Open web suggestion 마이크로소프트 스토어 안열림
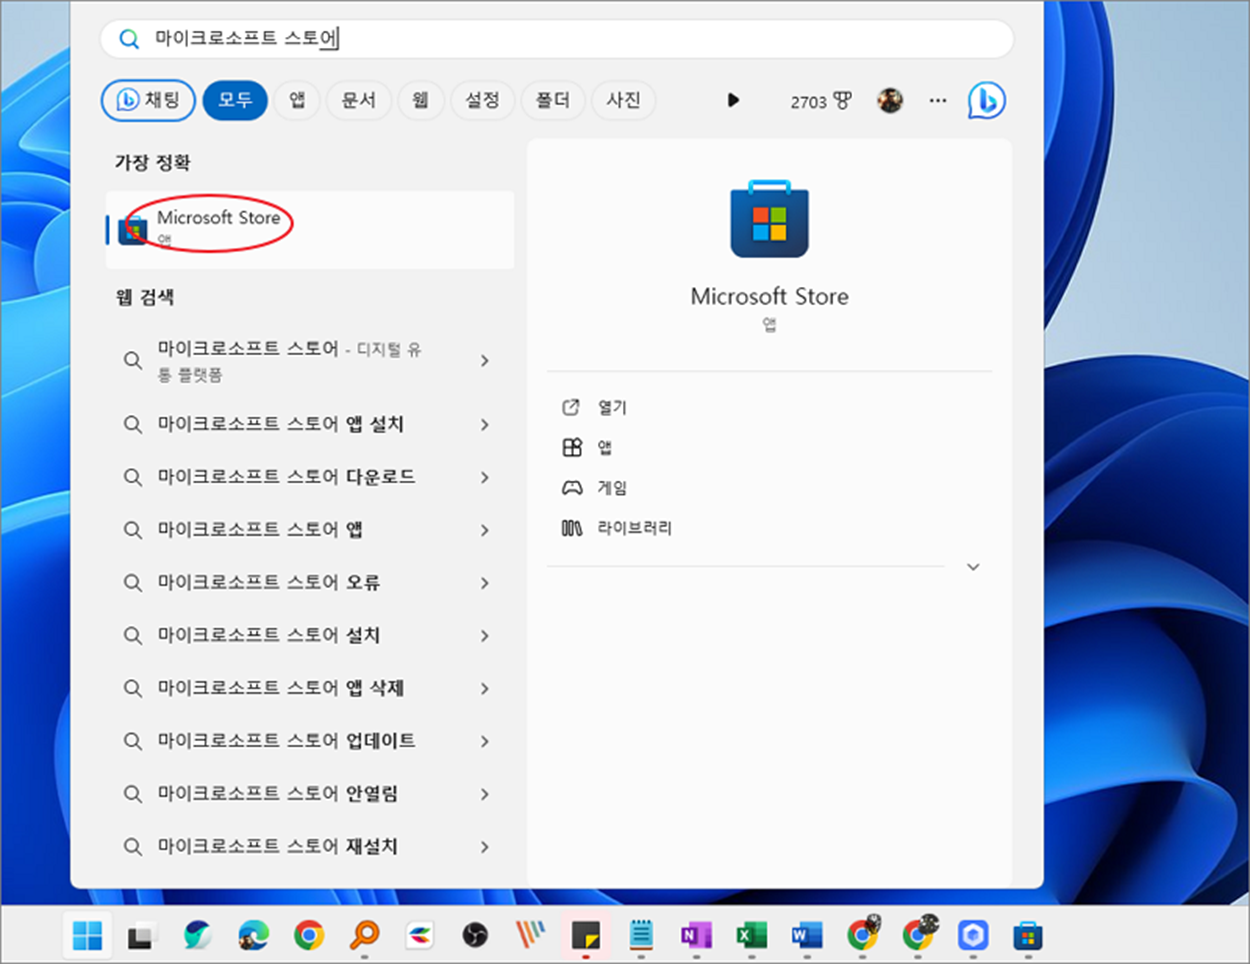Image resolution: width=1250 pixels, height=964 pixels. tap(308, 794)
